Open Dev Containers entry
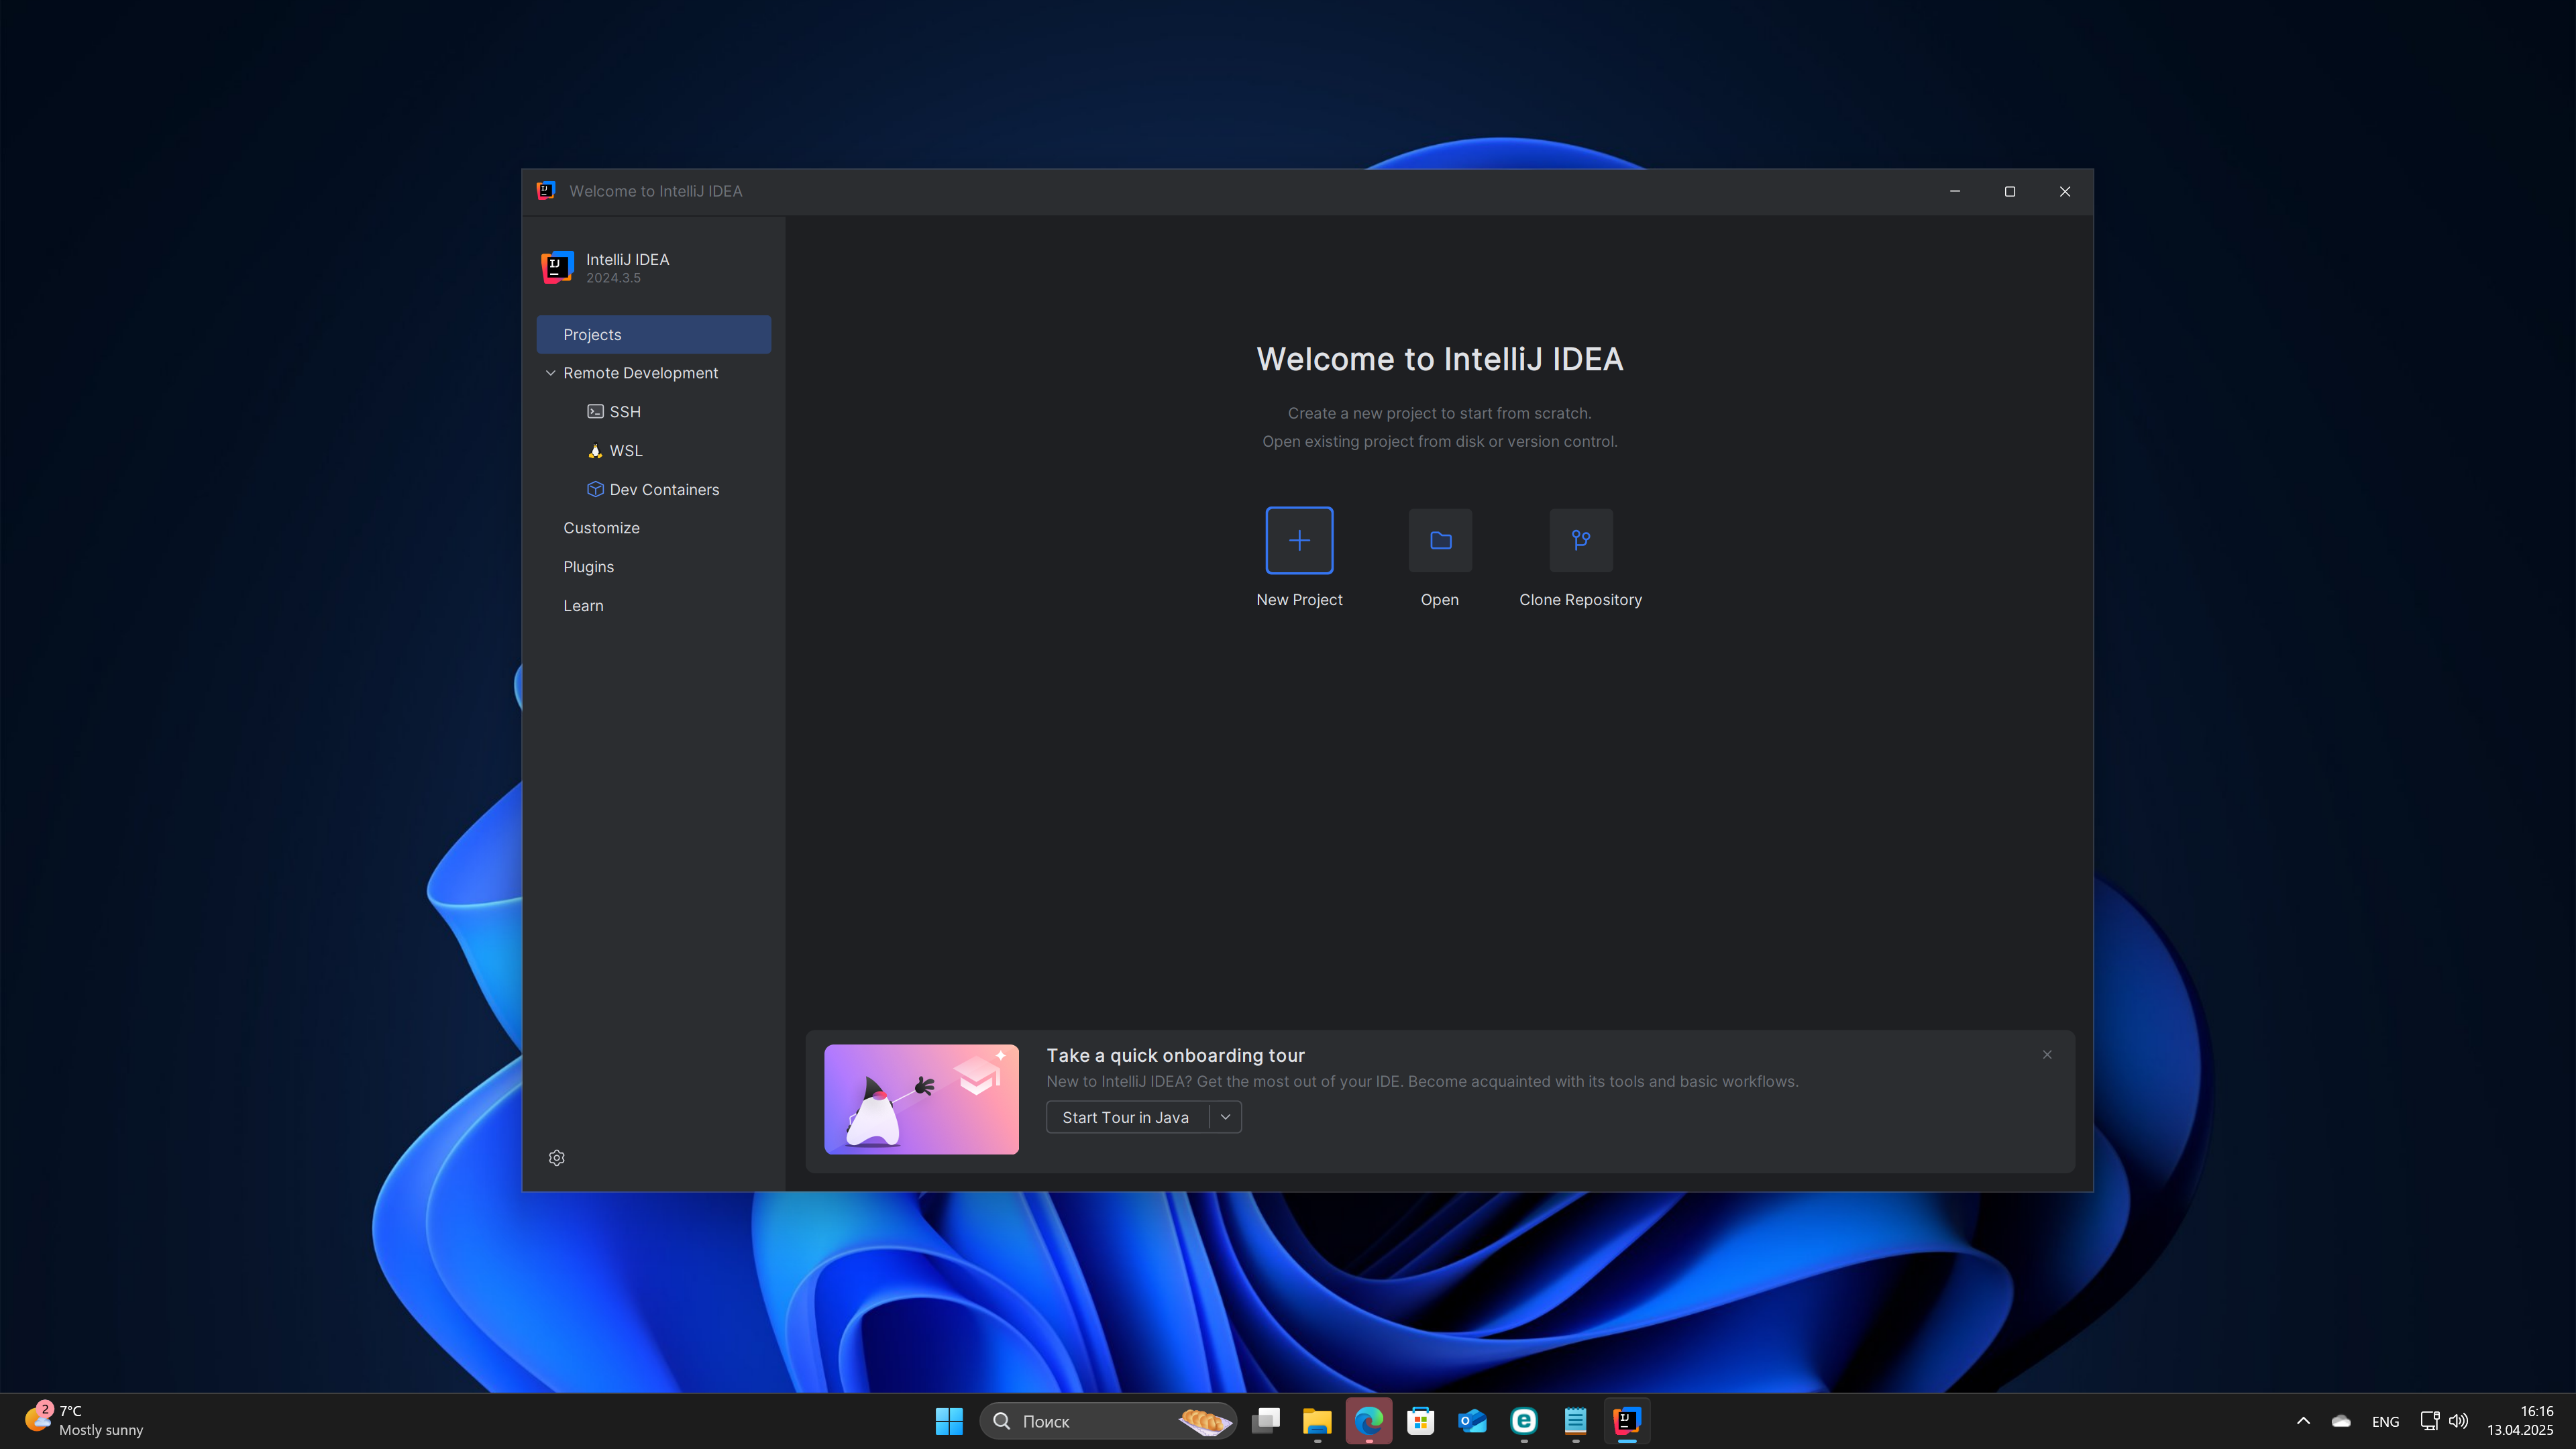The height and width of the screenshot is (1449, 2576). pos(654,490)
